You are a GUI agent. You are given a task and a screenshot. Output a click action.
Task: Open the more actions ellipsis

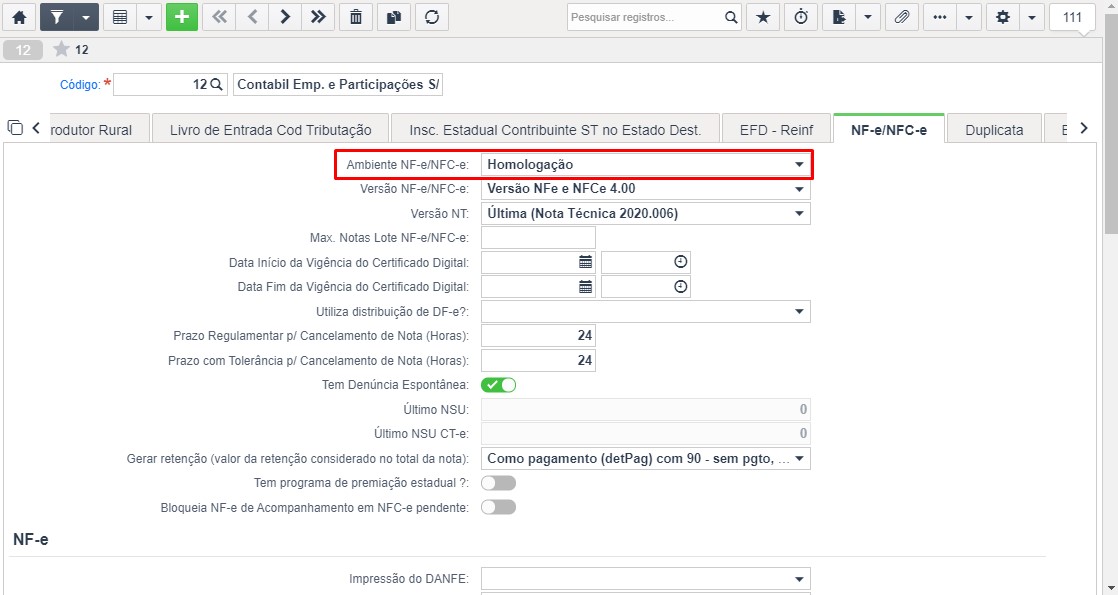[940, 17]
